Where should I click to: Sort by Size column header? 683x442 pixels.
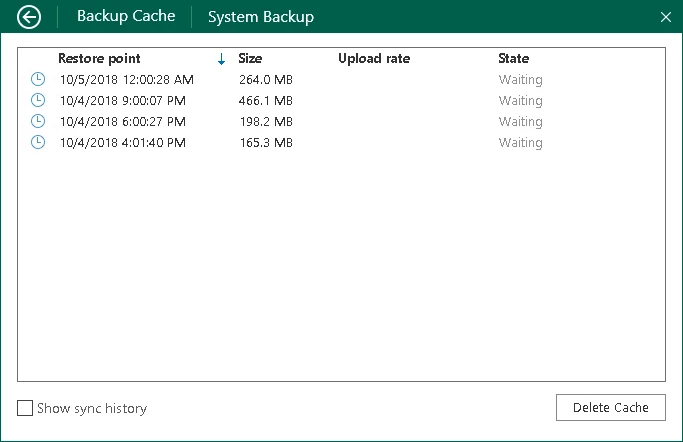[x=250, y=59]
